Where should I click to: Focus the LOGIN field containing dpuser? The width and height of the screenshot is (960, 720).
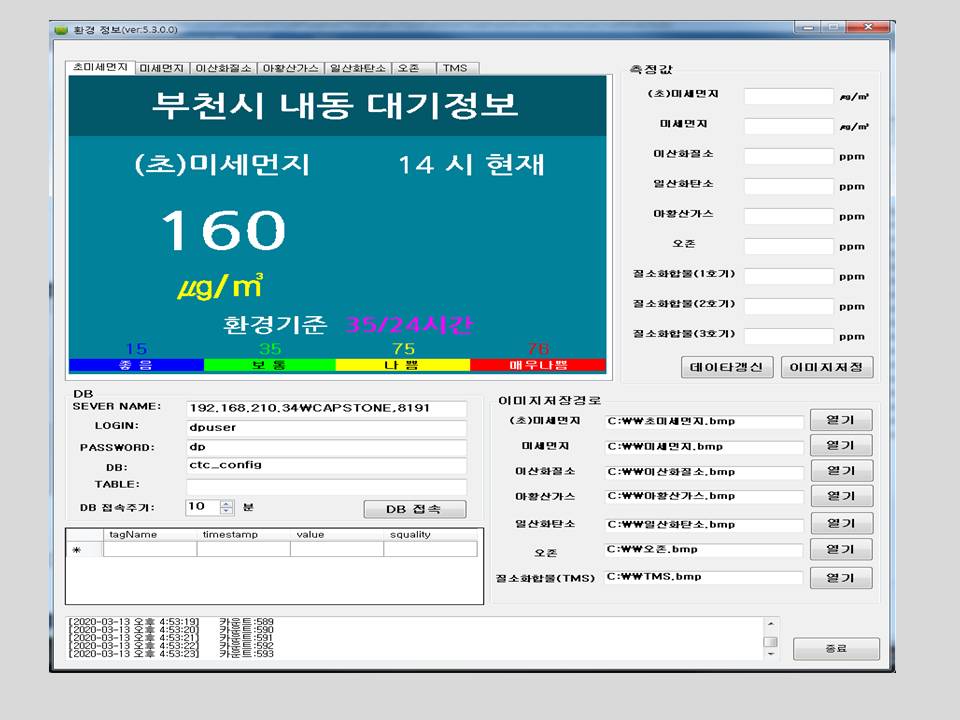[326, 428]
